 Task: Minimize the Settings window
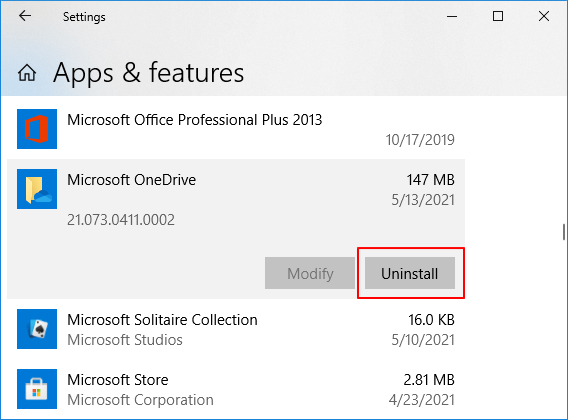(x=452, y=16)
